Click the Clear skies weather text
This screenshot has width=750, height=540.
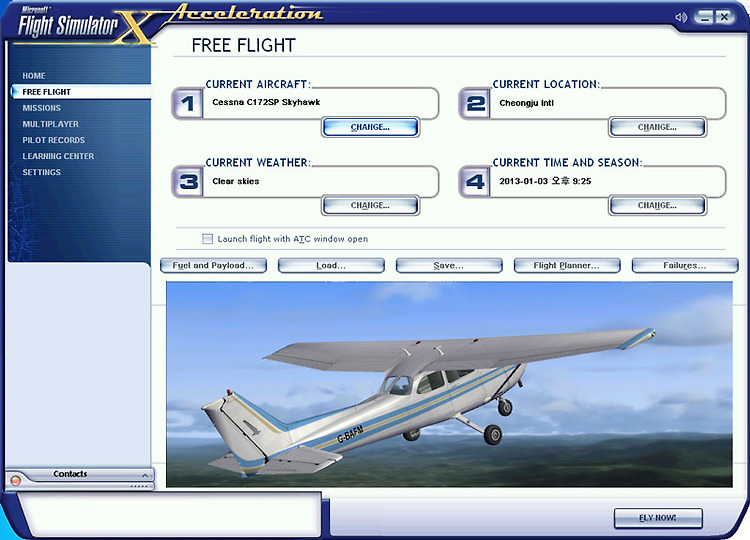pos(235,181)
